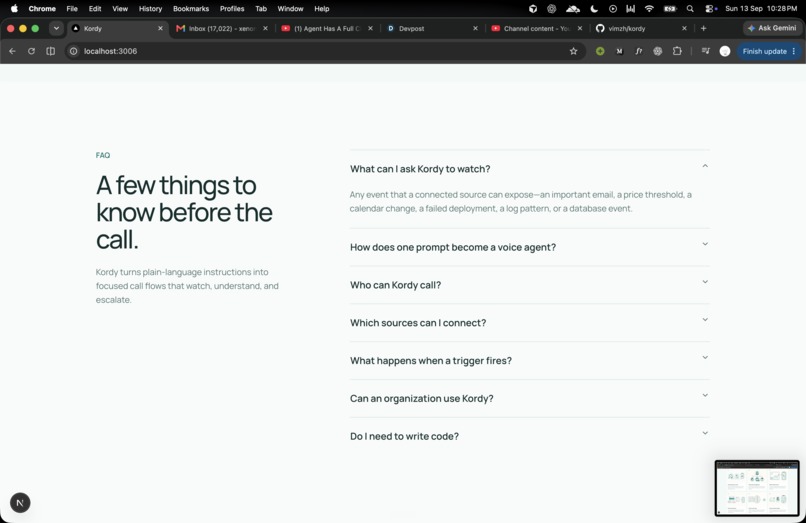Open the play-circle menu bar icon
Image resolution: width=806 pixels, height=523 pixels.
(x=613, y=9)
